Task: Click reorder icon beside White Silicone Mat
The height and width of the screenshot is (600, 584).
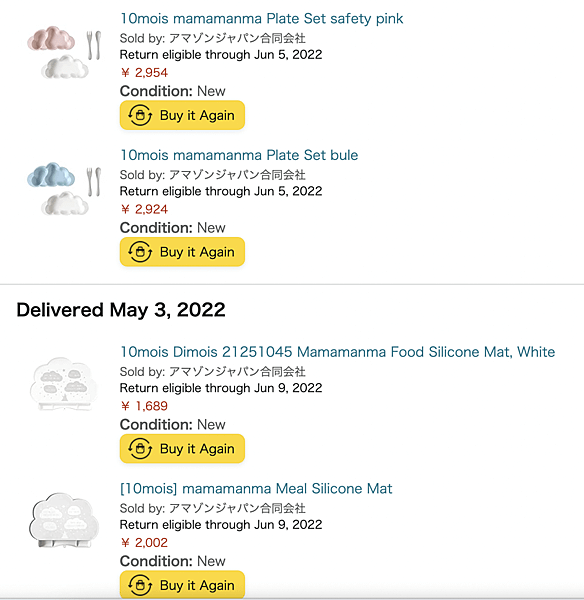Action: [140, 448]
